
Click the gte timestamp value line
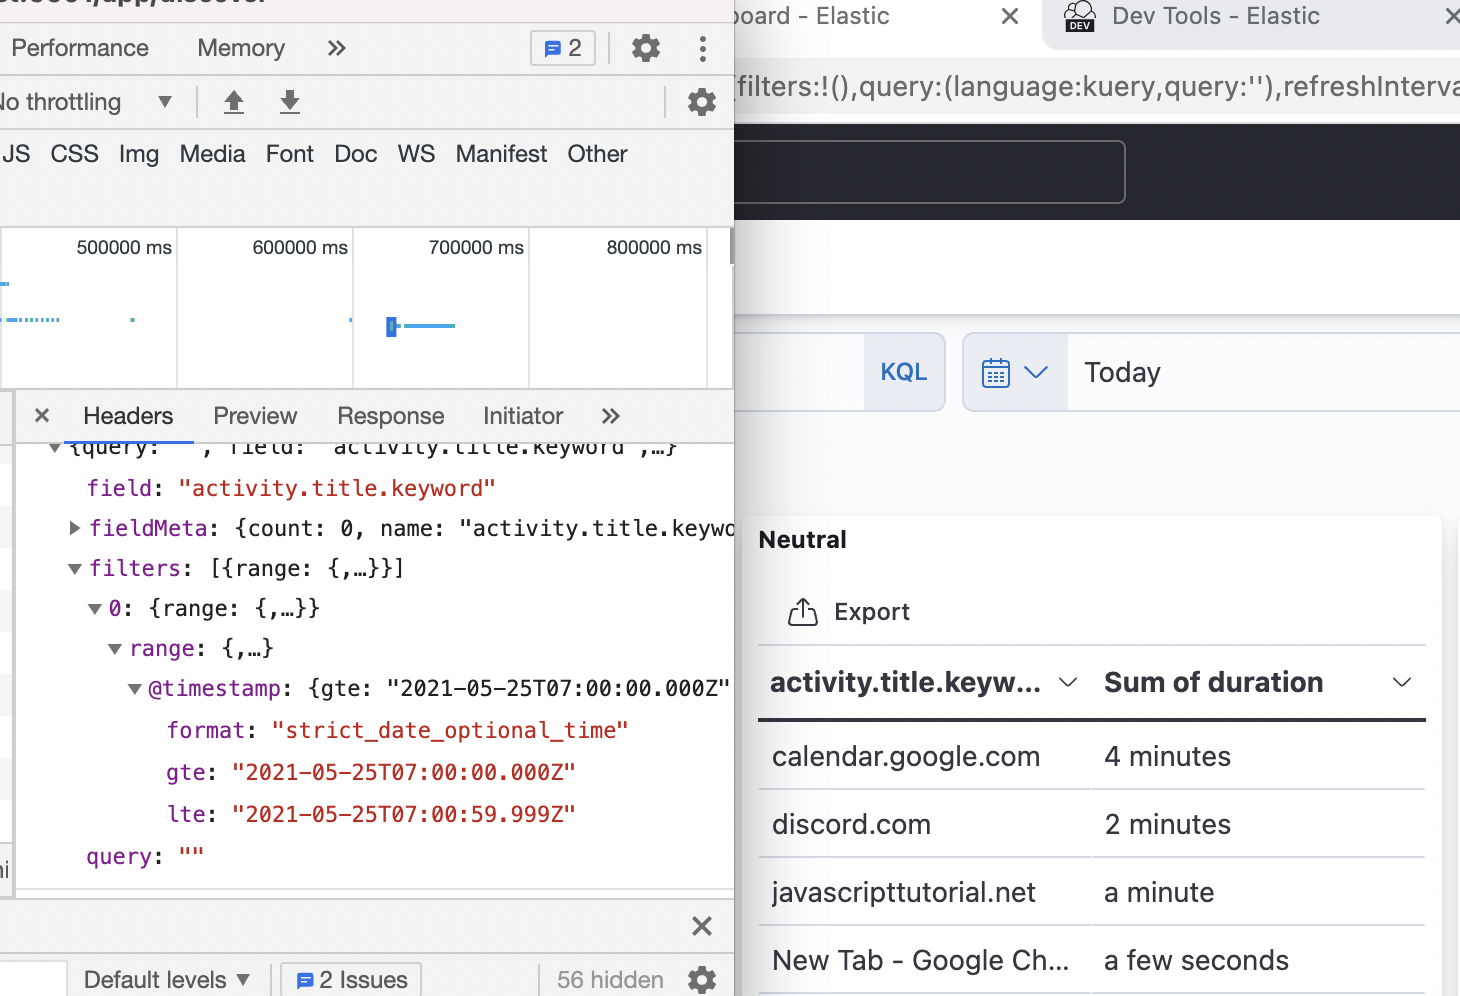[x=371, y=772]
